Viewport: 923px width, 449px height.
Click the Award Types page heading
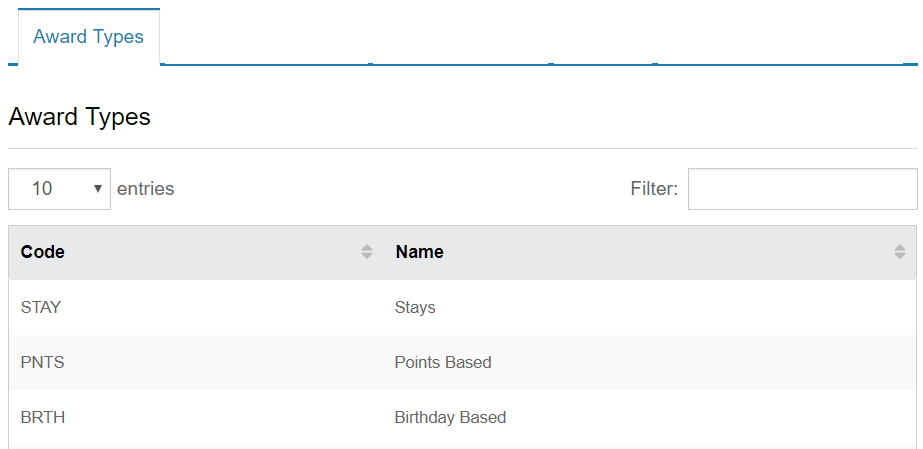(79, 117)
